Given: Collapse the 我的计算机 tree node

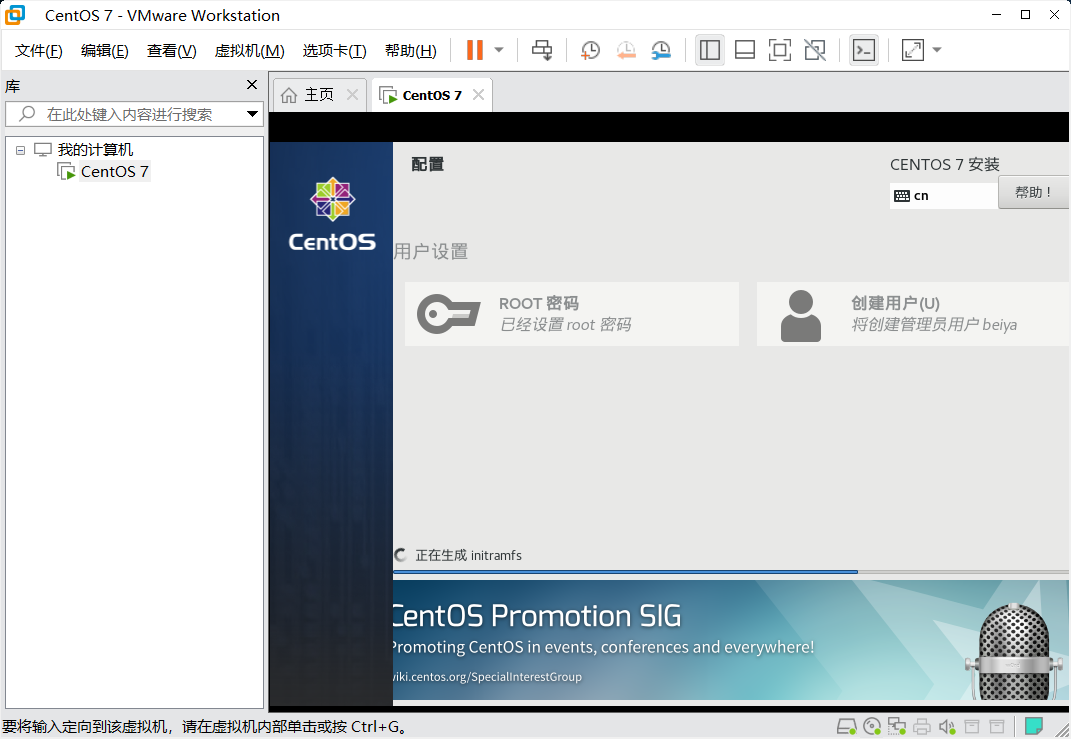Looking at the screenshot, I should pyautogui.click(x=20, y=150).
